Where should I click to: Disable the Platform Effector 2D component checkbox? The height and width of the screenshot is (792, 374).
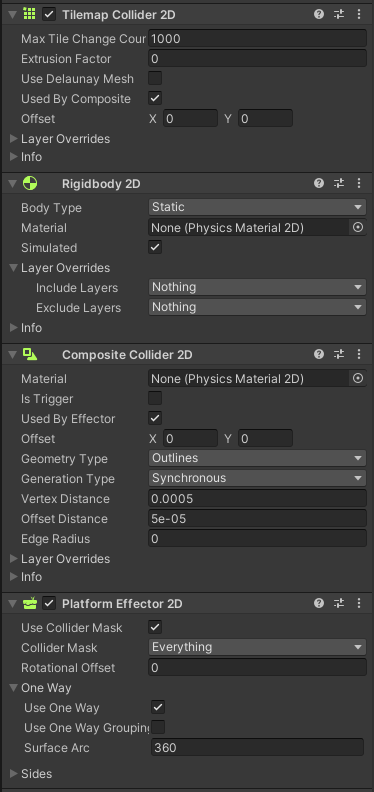49,603
